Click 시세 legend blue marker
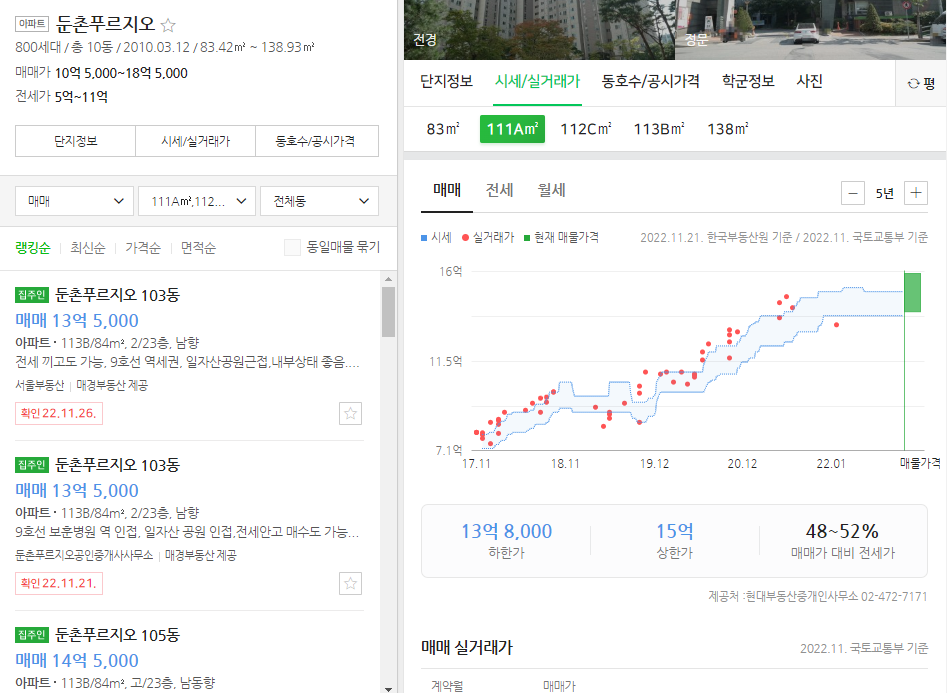This screenshot has height=693, width=947. [x=424, y=238]
